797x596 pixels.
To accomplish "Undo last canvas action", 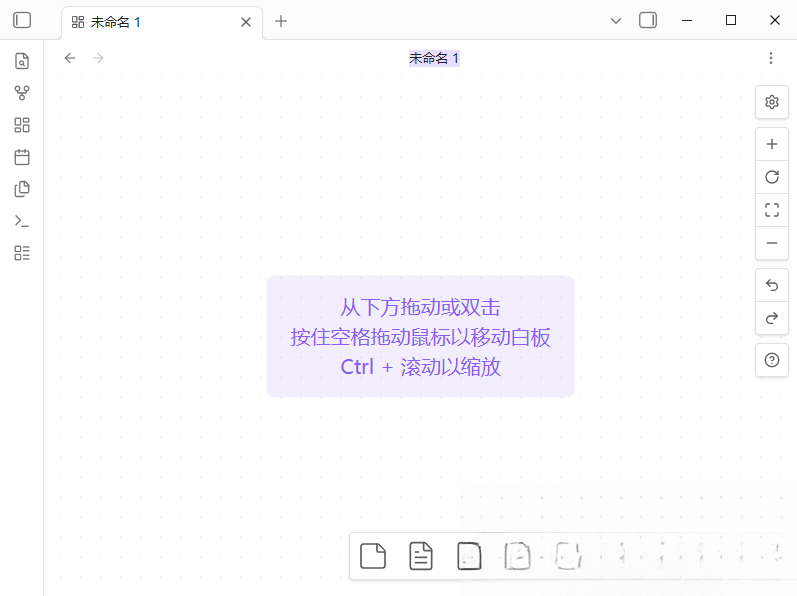I will tap(772, 286).
